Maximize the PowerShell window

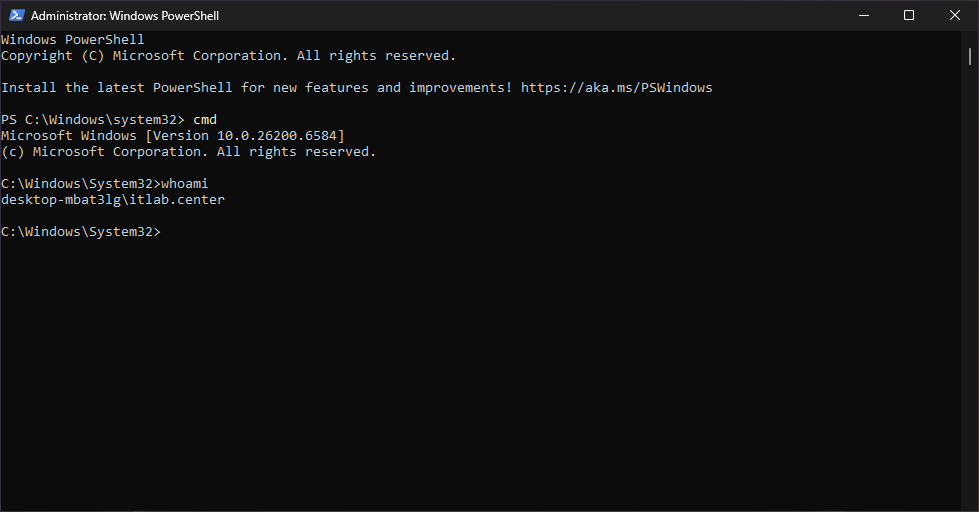[x=909, y=16]
